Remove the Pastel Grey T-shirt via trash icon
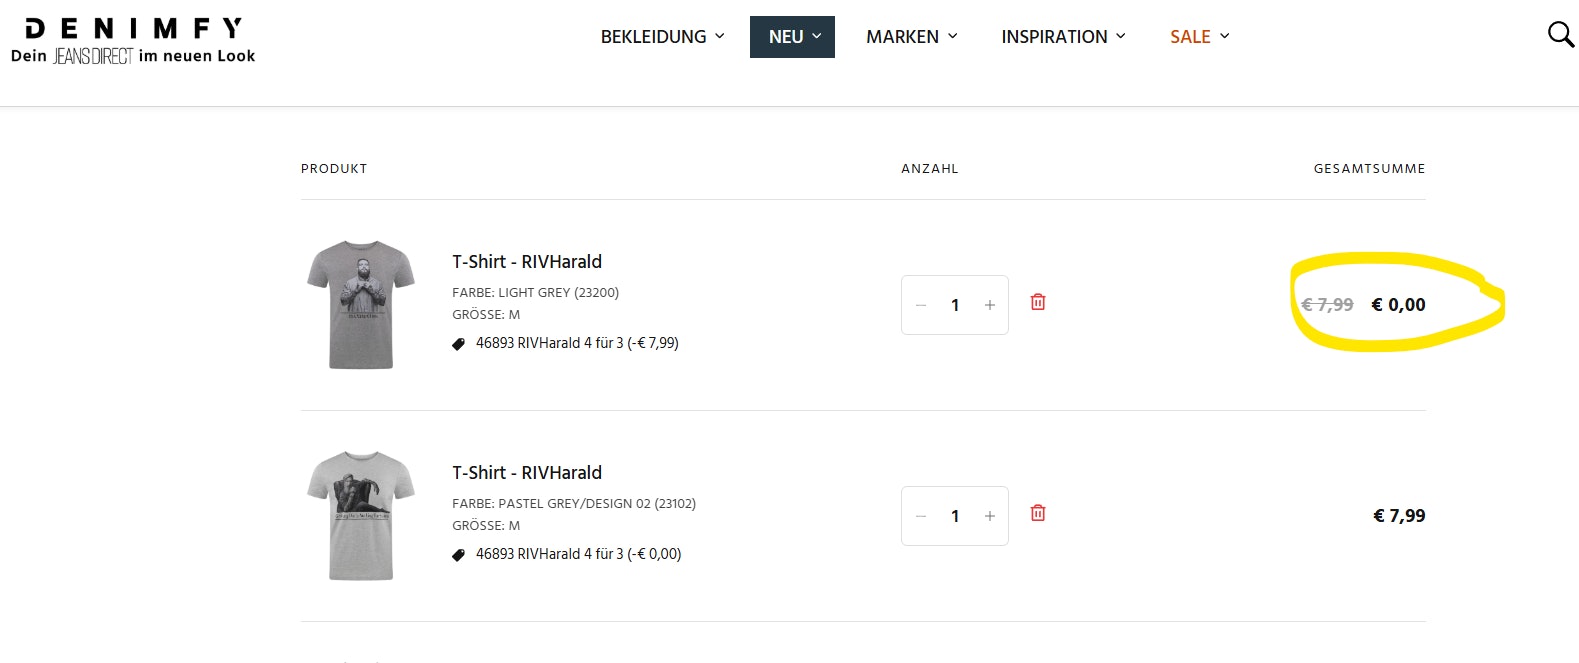 pos(1038,513)
